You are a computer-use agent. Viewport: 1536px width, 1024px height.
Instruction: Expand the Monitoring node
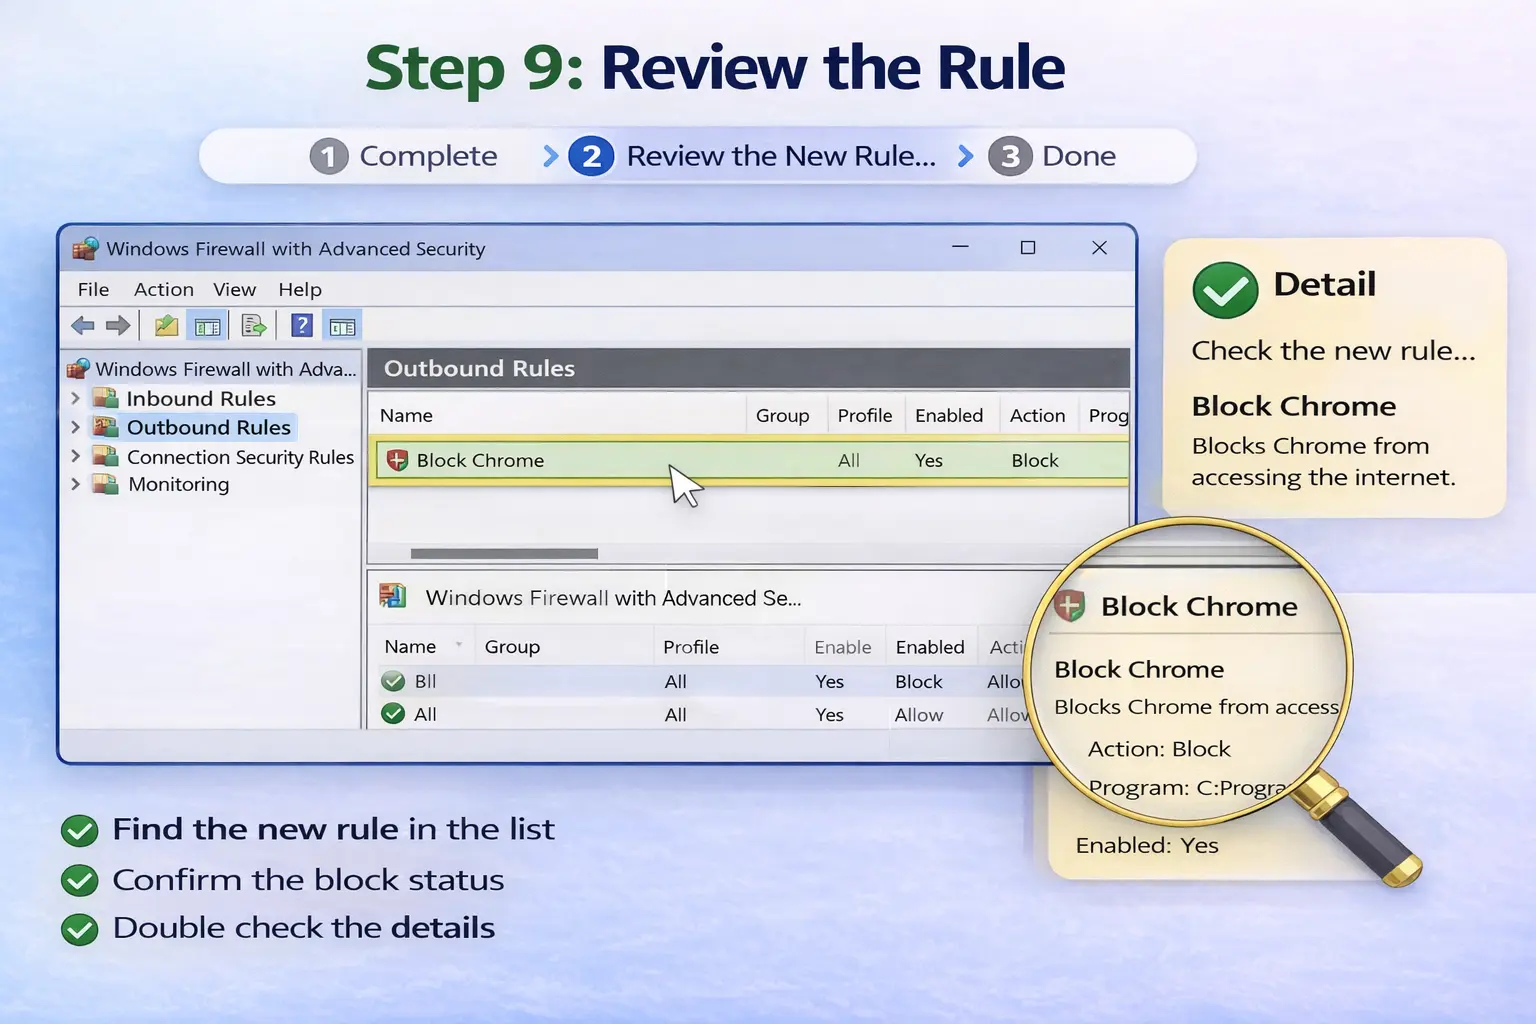[x=75, y=484]
